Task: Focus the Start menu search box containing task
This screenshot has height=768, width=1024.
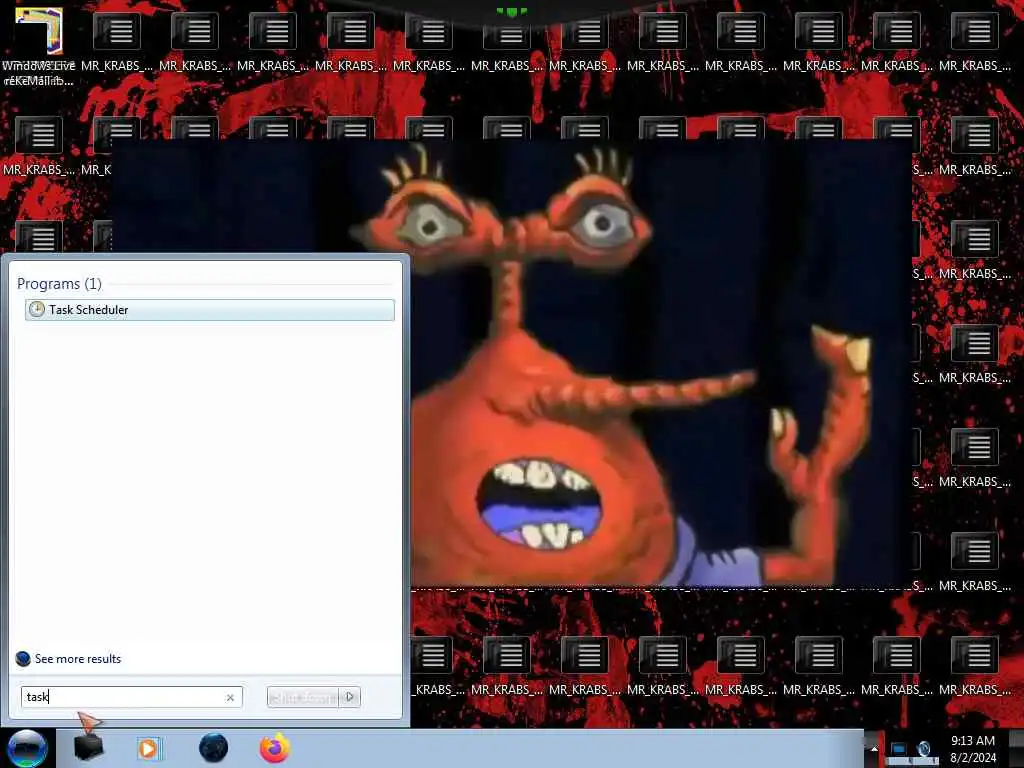Action: (131, 697)
